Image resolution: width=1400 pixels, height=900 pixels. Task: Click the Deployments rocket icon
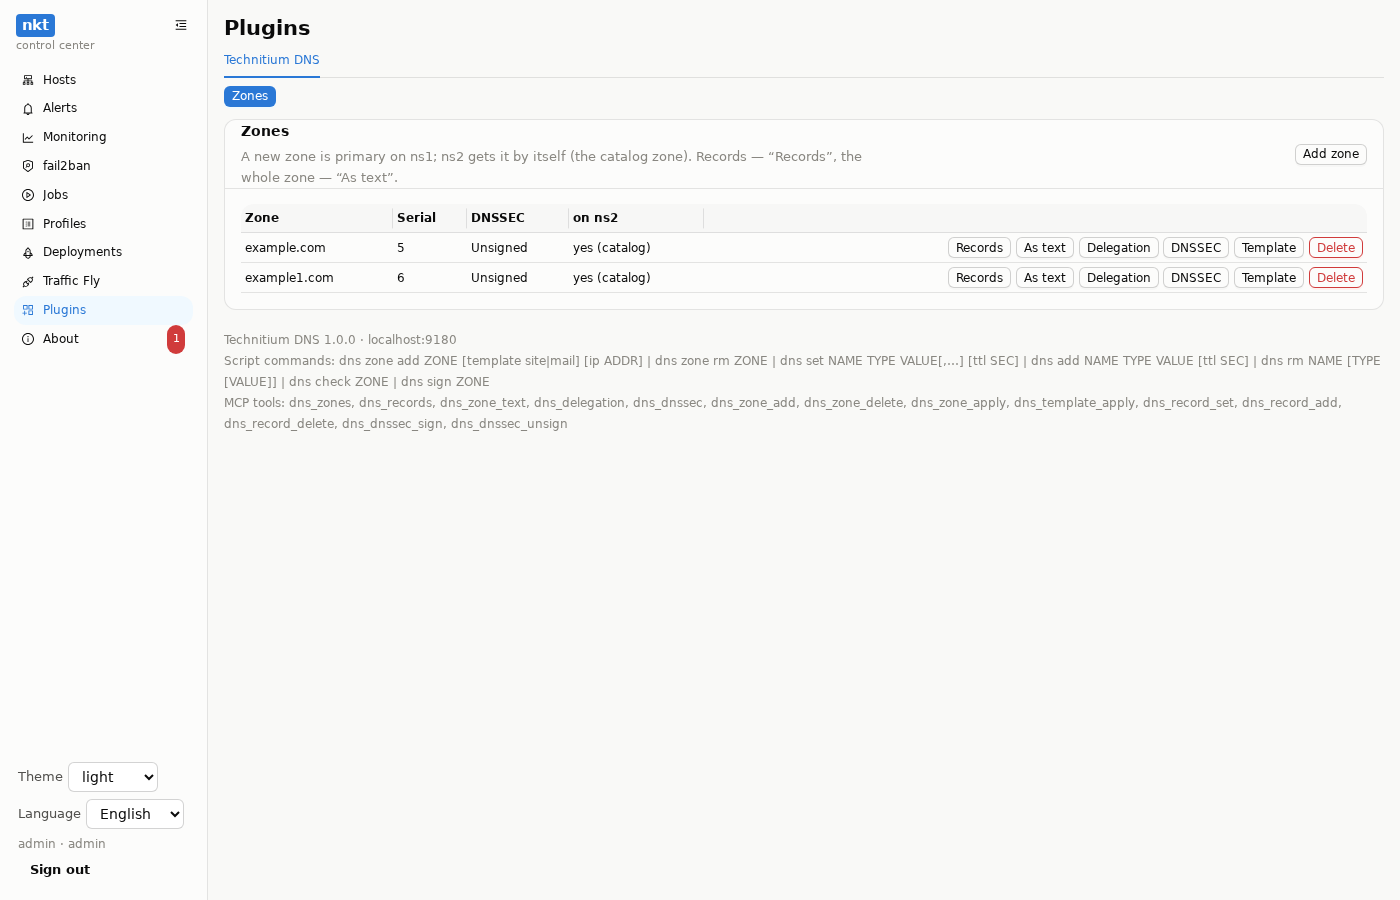coord(28,252)
